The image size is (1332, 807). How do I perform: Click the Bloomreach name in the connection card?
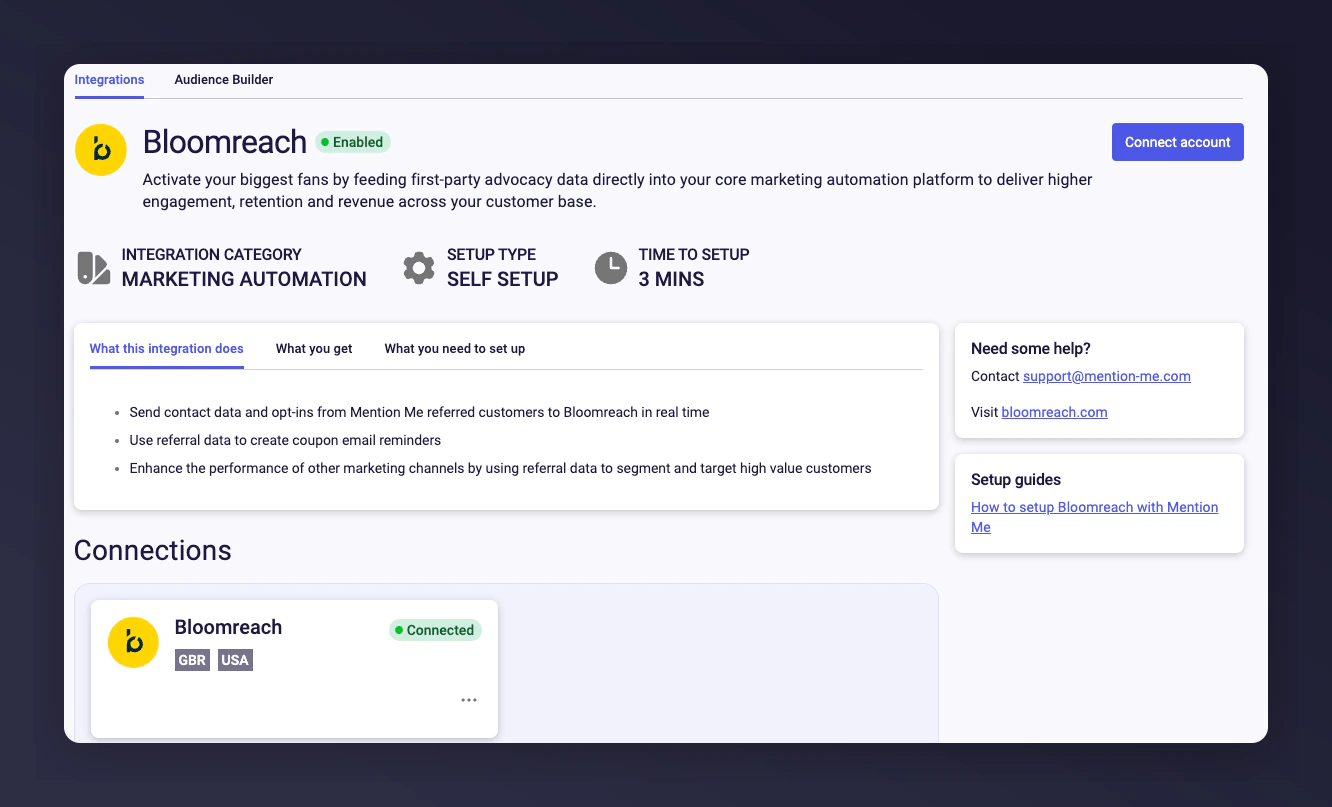[x=228, y=627]
